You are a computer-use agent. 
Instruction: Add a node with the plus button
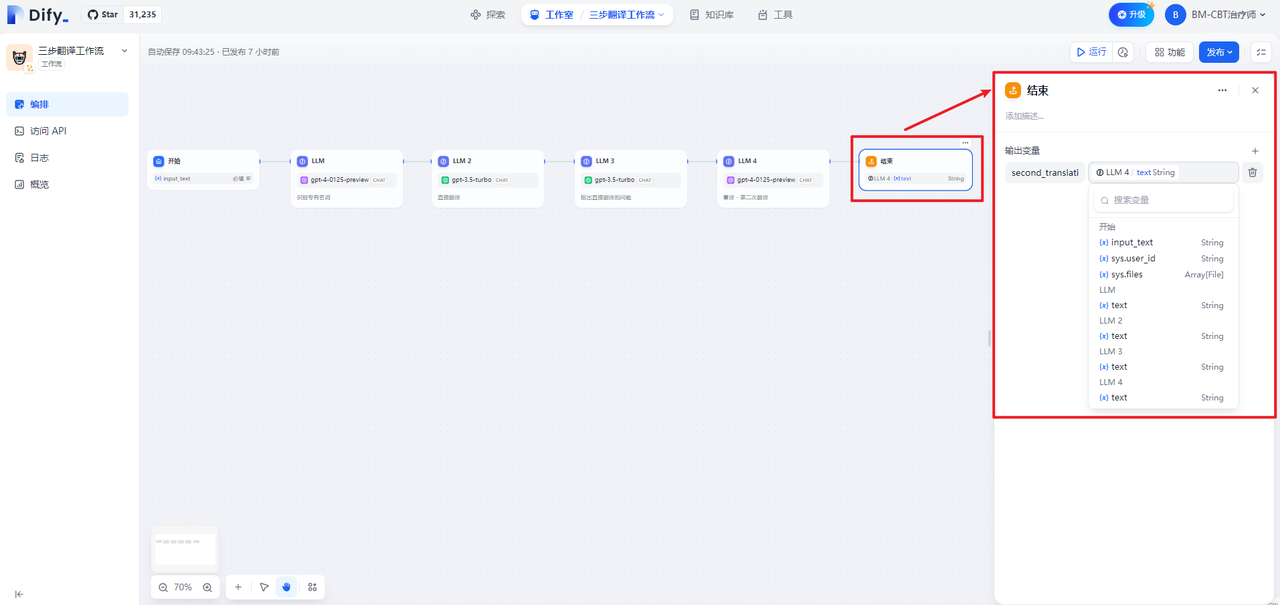pyautogui.click(x=238, y=587)
